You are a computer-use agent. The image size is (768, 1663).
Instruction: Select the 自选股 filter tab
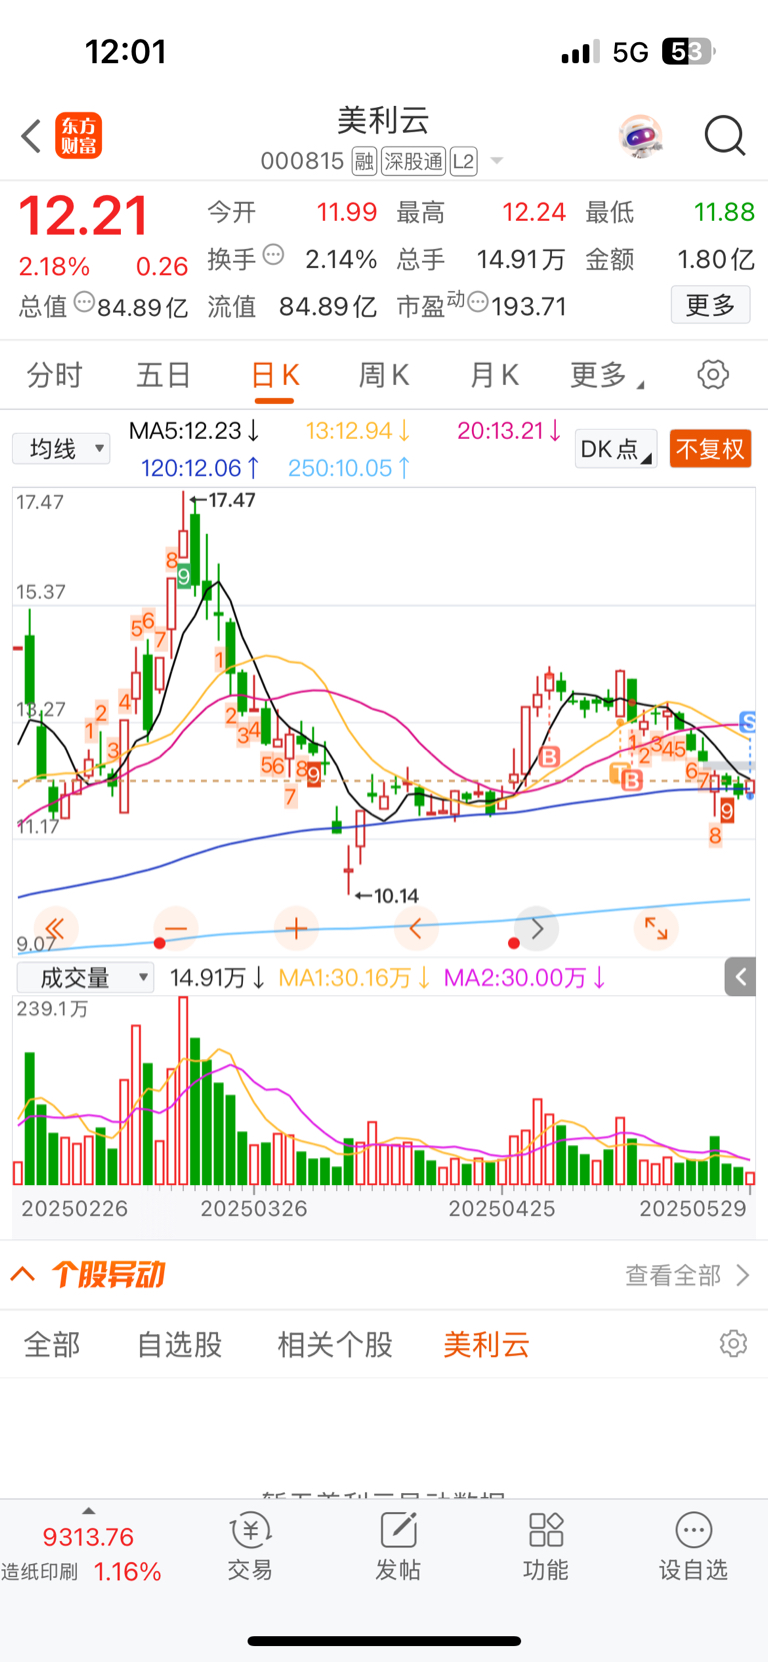[180, 1345]
